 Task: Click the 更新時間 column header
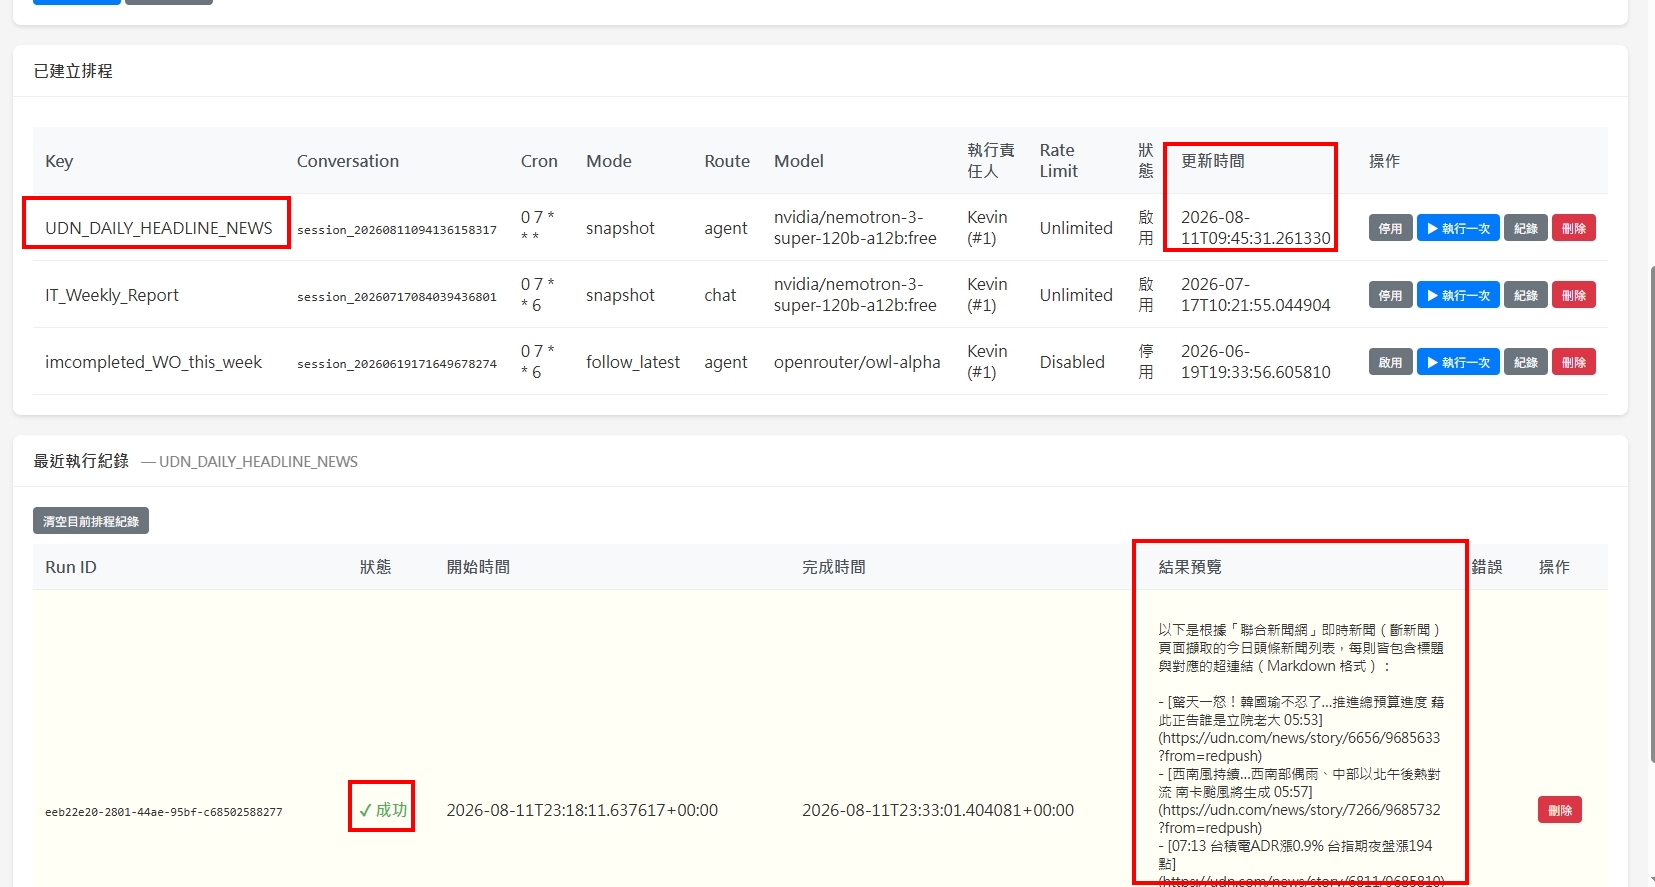[x=1213, y=161]
